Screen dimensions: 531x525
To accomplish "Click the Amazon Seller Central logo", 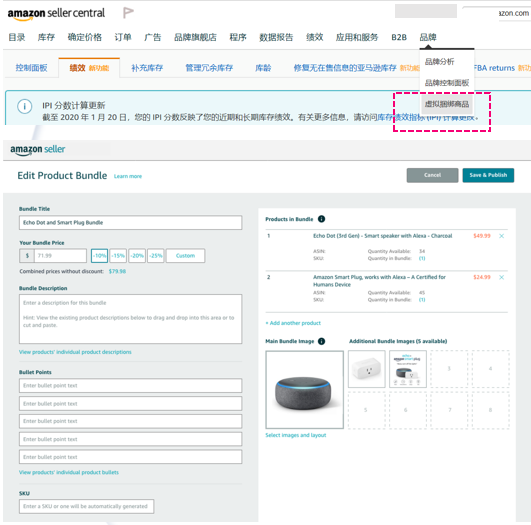I will point(56,14).
